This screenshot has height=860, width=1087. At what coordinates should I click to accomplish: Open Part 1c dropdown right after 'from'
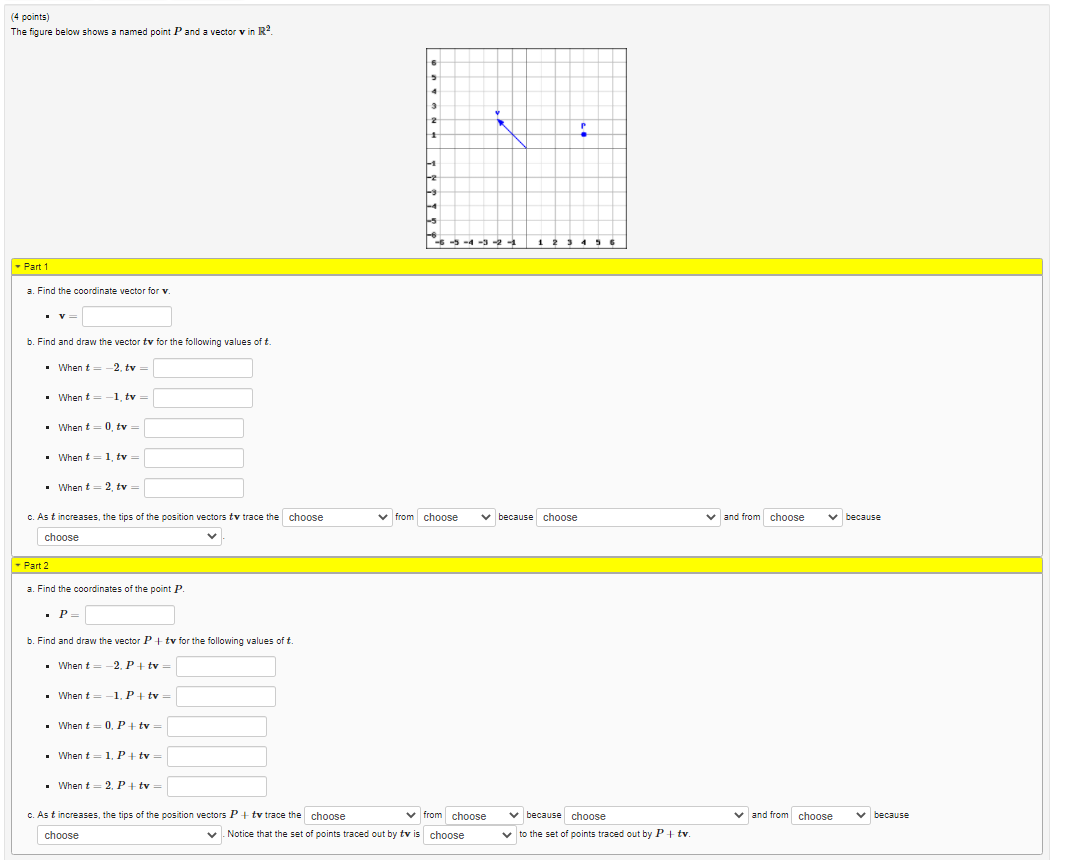click(x=456, y=518)
